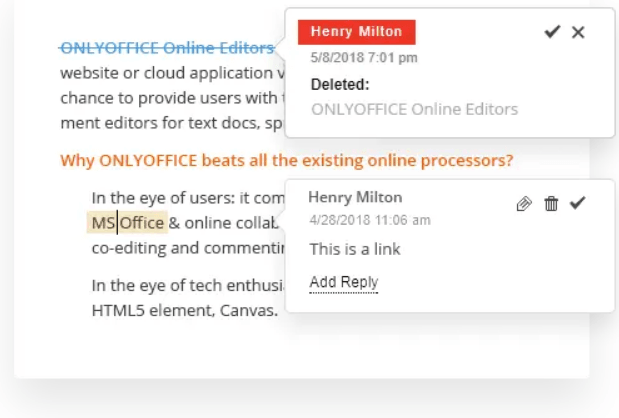Click the orange heading 'Why ONLYOFFICE beats all...'

(x=287, y=160)
